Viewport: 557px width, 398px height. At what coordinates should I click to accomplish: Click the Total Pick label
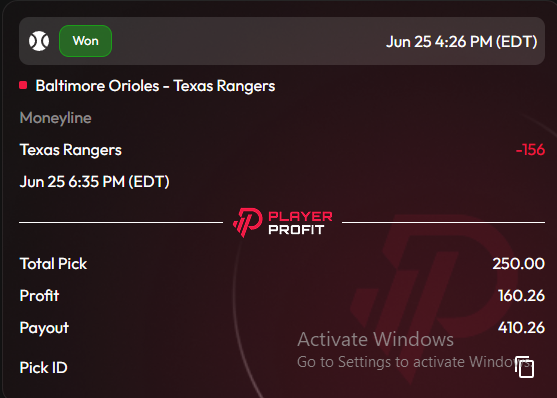pos(53,264)
